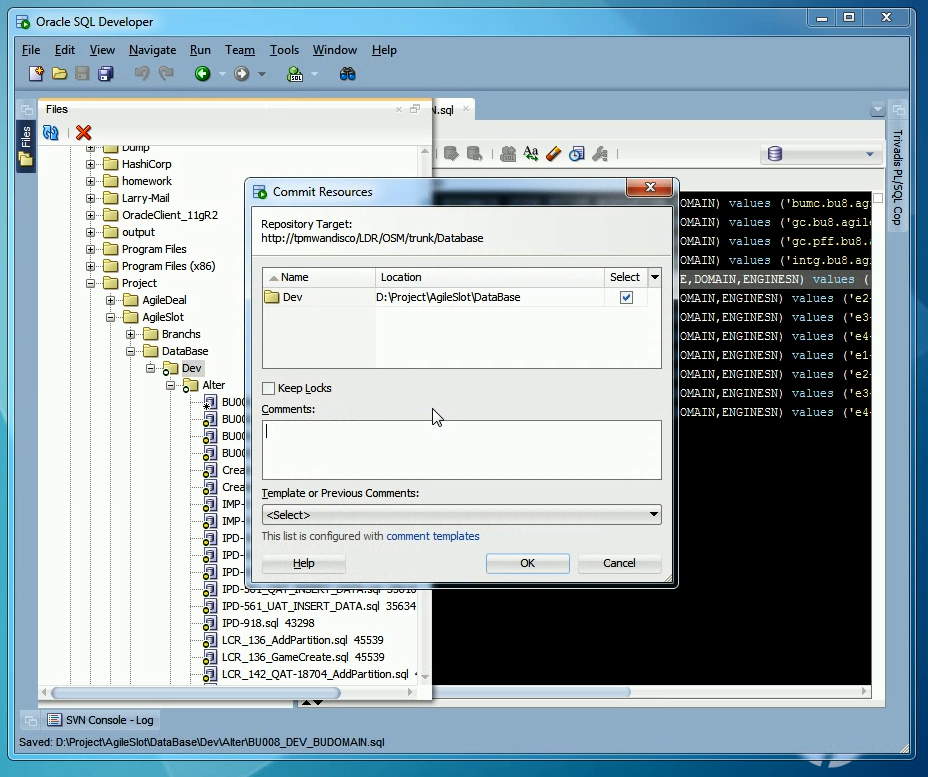Click inside the Comments text area
The width and height of the screenshot is (928, 777).
tap(462, 450)
